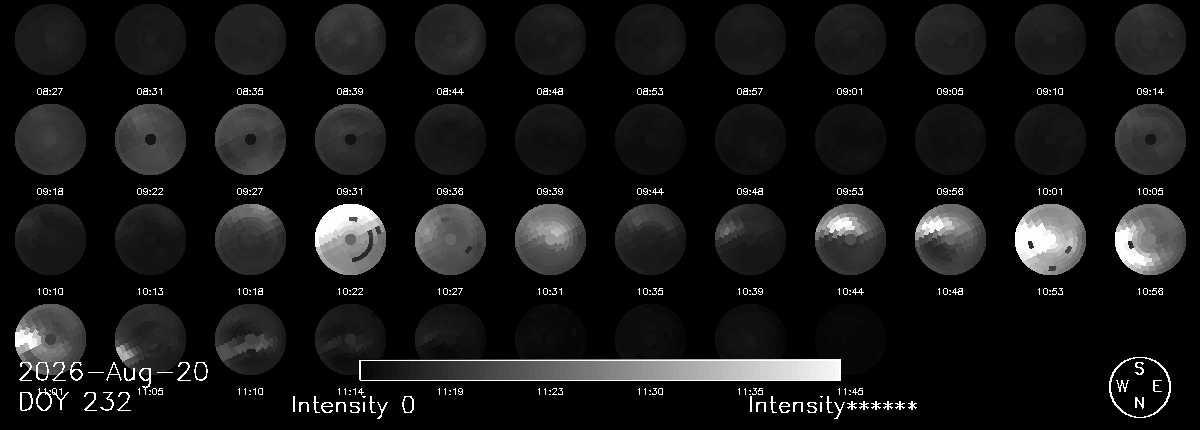Choose the 09:22 sky image
The width and height of the screenshot is (1200, 430).
pos(150,139)
